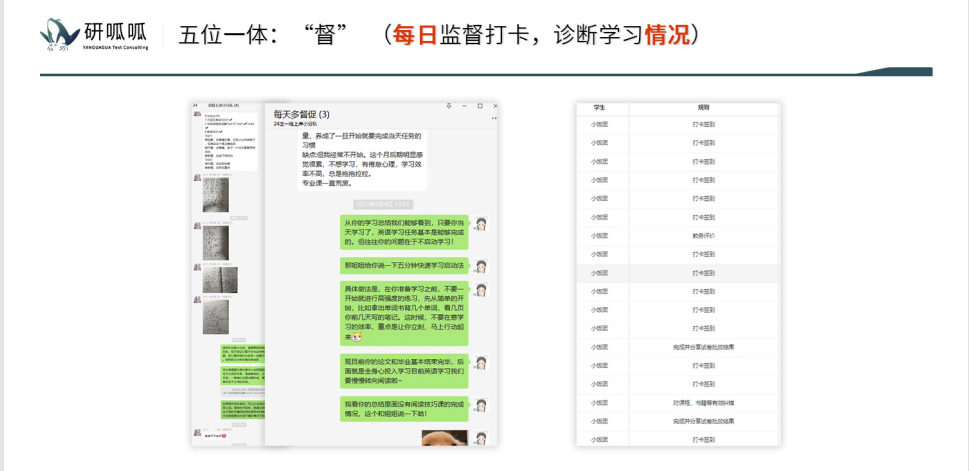
Task: Select the 对课程、书籍等有效纠错 rule cell
Action: 703,403
